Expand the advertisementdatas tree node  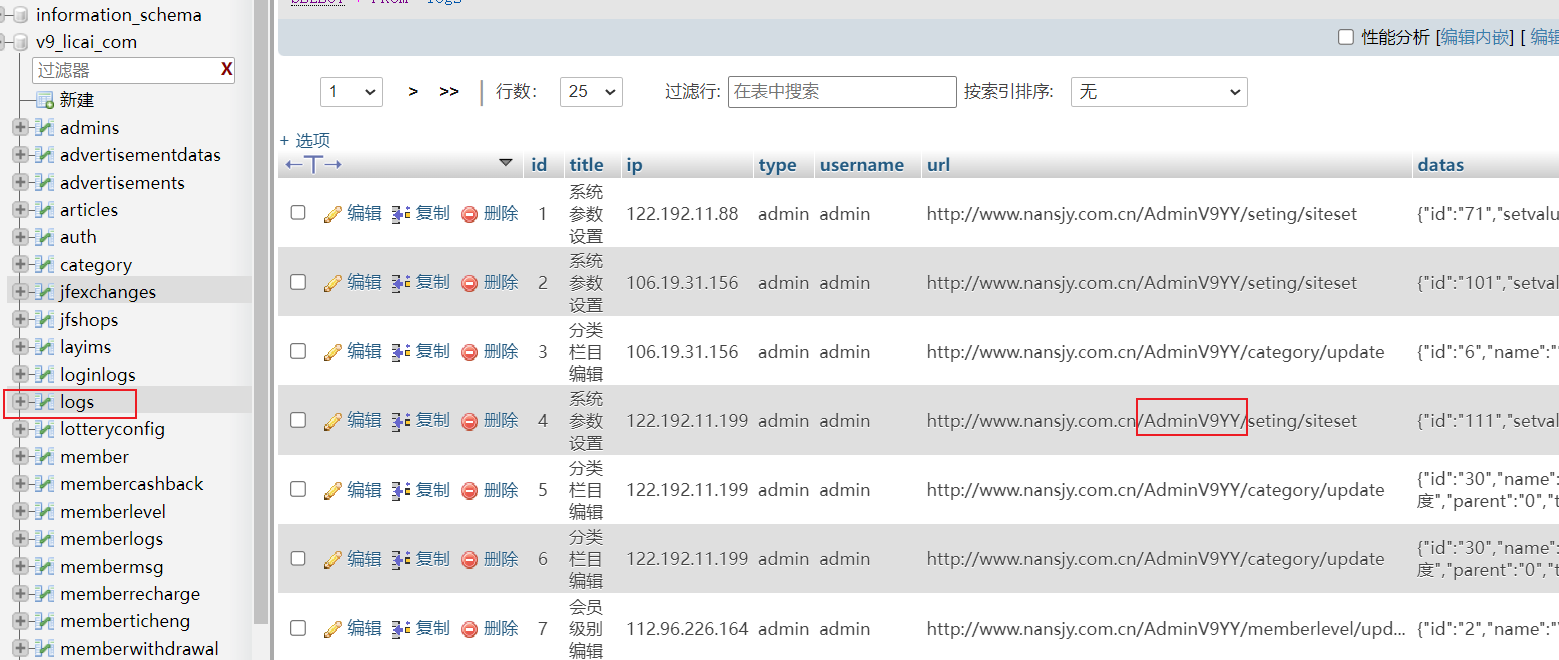point(19,155)
